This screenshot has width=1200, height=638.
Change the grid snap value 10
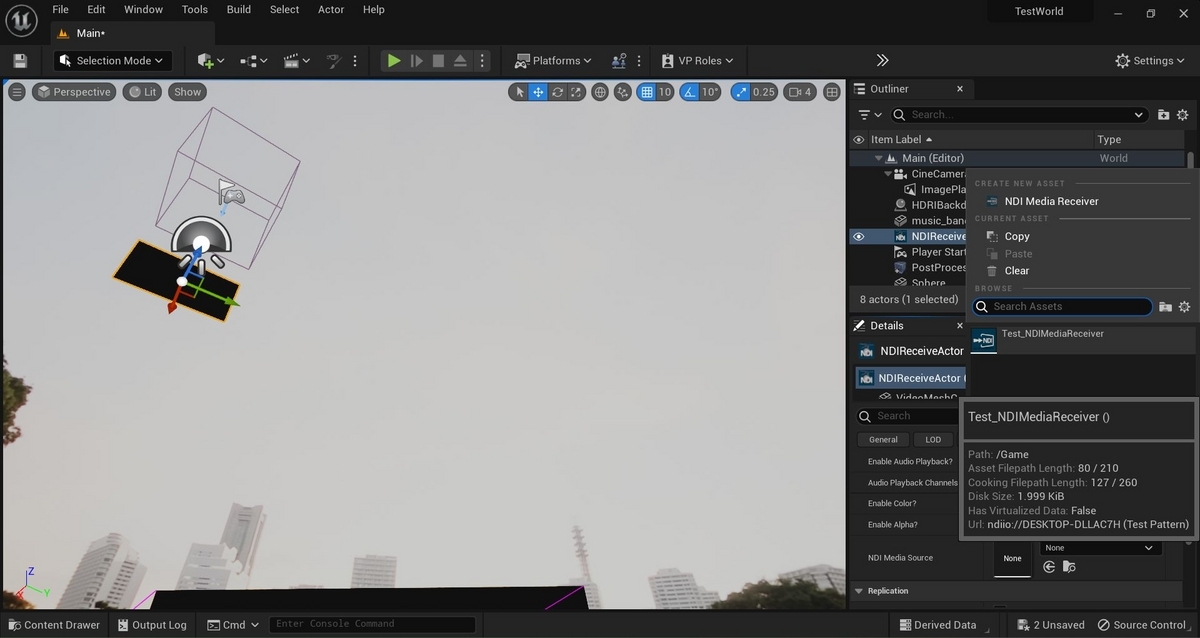(665, 92)
